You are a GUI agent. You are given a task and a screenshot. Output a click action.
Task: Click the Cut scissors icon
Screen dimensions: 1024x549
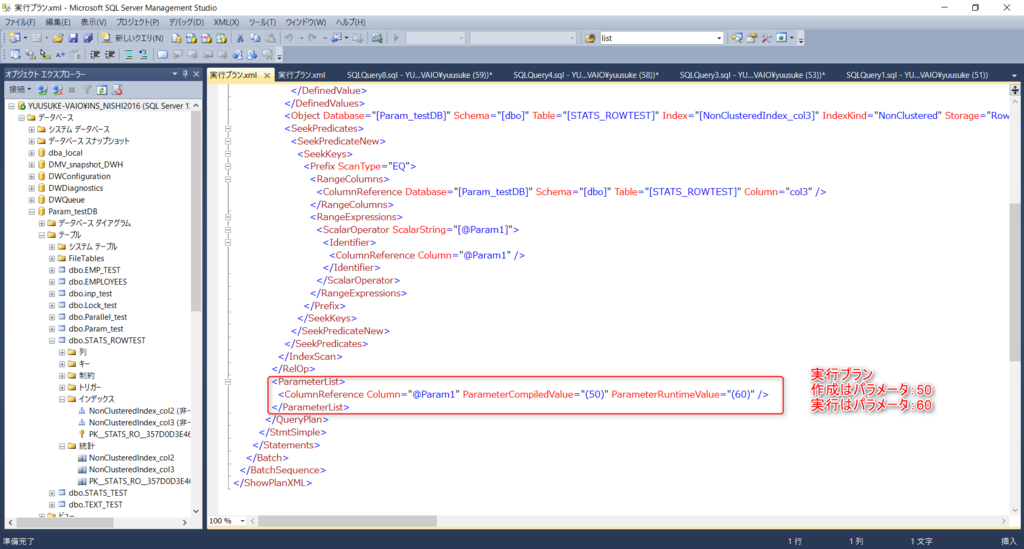[x=240, y=38]
